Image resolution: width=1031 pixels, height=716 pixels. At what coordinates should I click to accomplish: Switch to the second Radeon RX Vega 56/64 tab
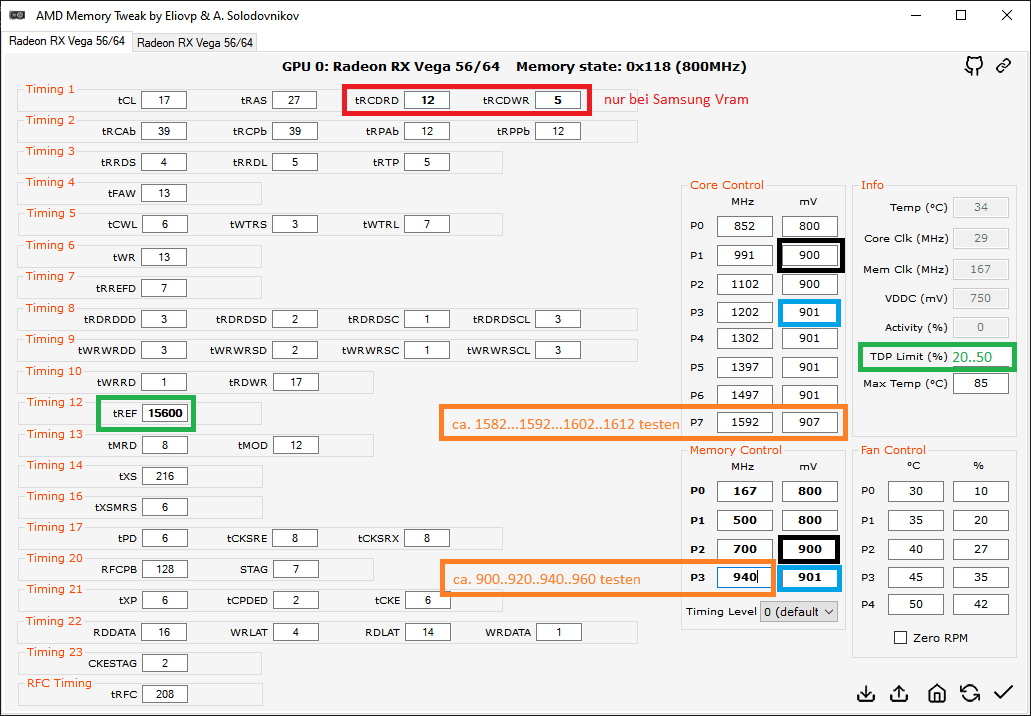pyautogui.click(x=195, y=43)
